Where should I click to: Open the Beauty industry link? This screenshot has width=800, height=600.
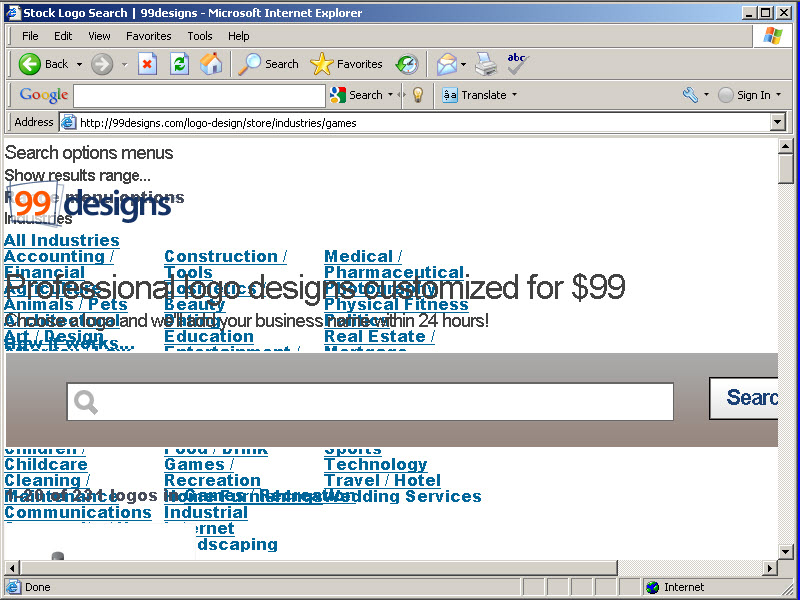point(194,305)
